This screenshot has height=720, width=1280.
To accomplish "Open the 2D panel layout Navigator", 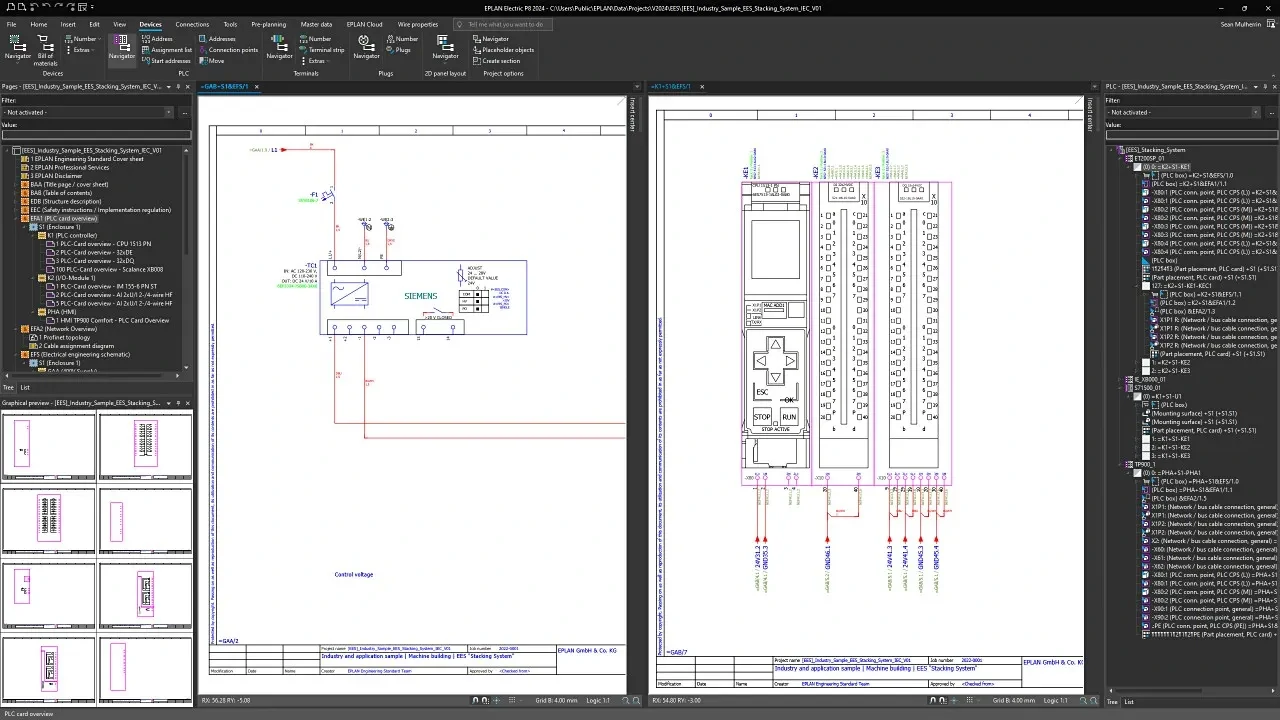I will 445,47.
